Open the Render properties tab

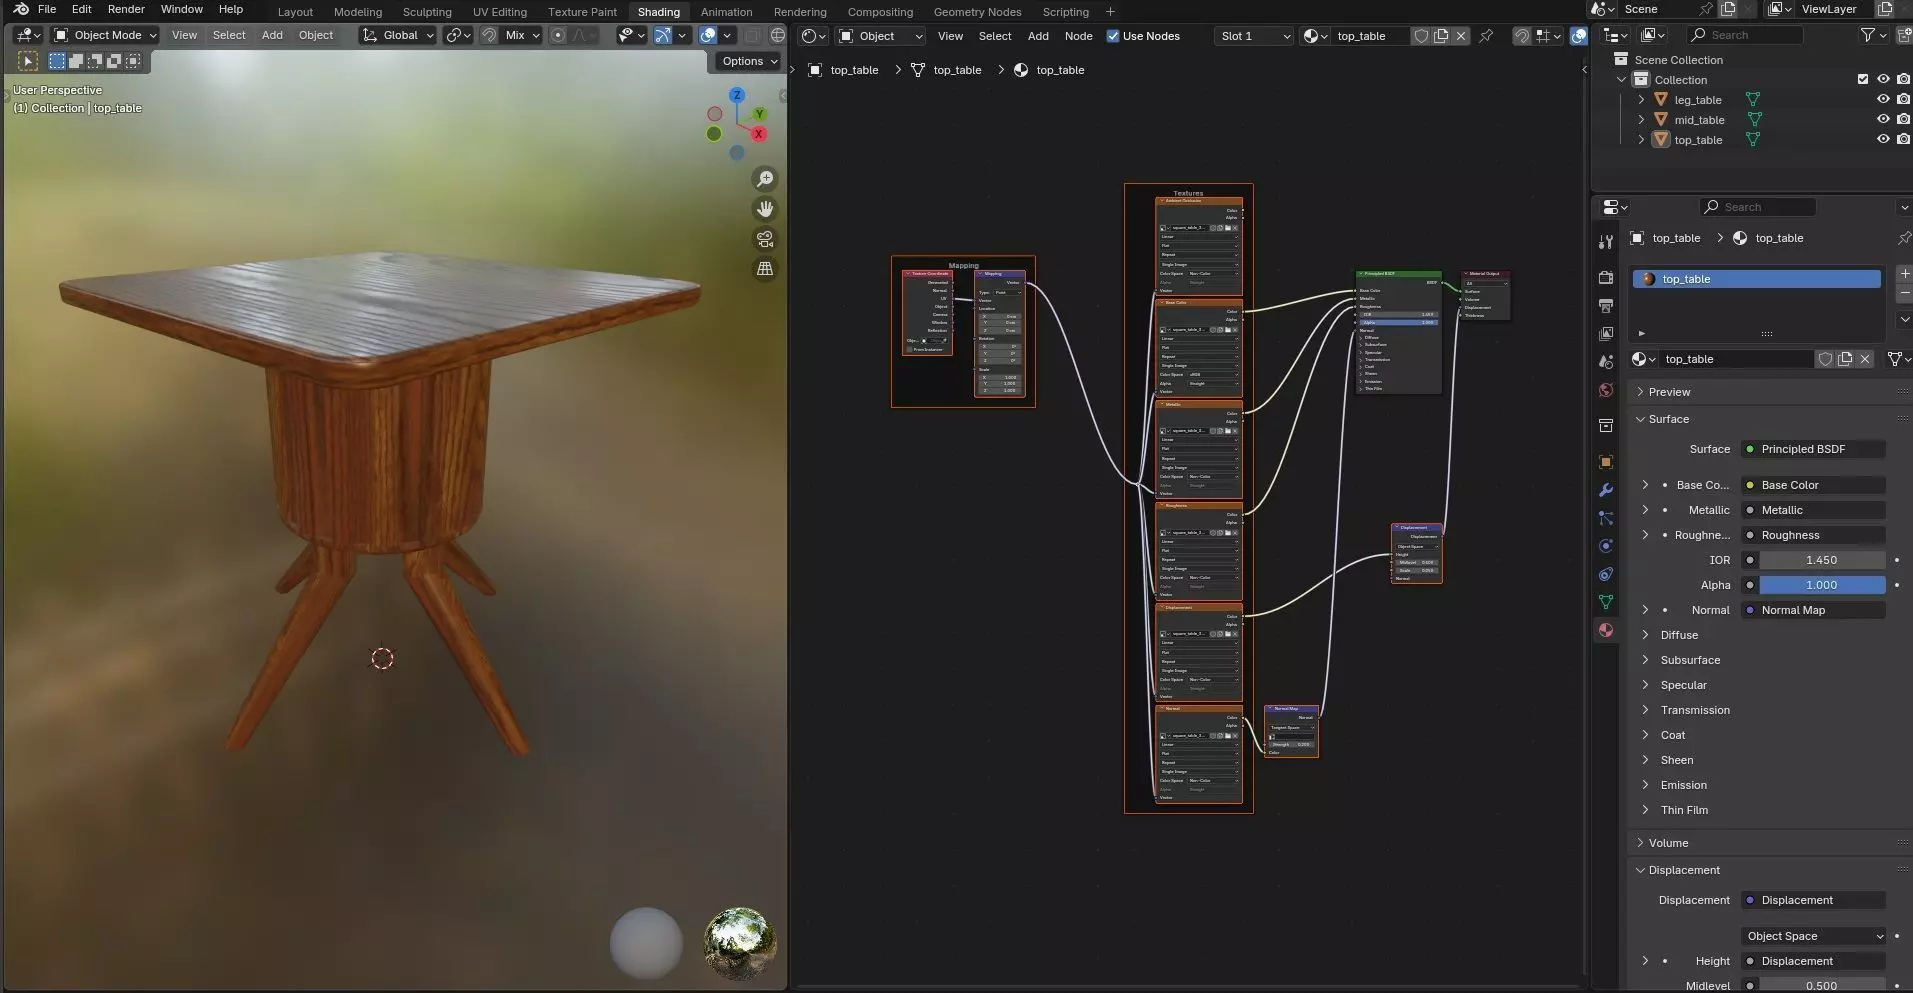[1606, 278]
